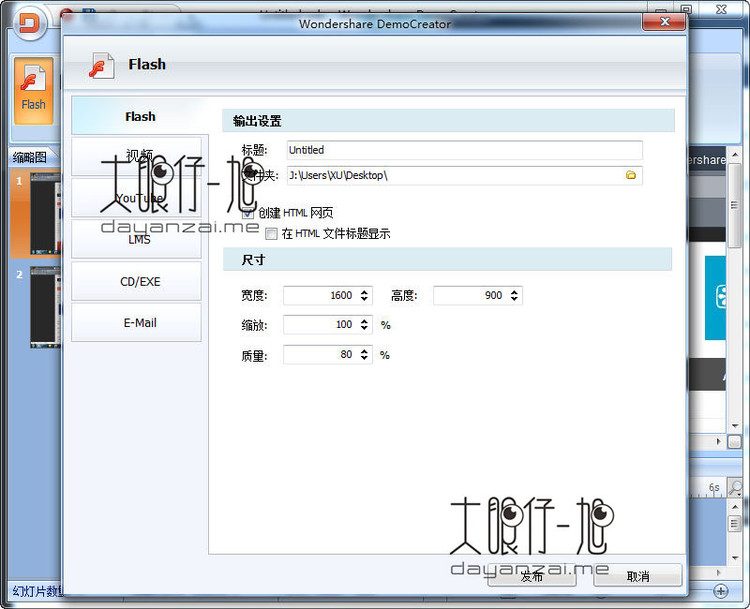750x609 pixels.
Task: Select the Flash output tab
Action: coord(140,116)
